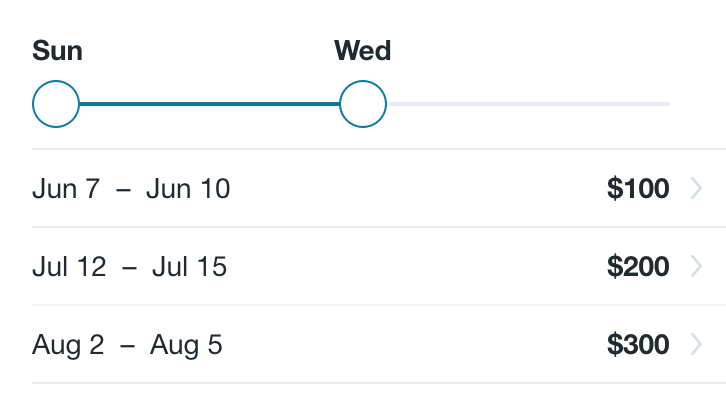This screenshot has width=726, height=400.
Task: Pick the $300 price
Action: [x=638, y=345]
